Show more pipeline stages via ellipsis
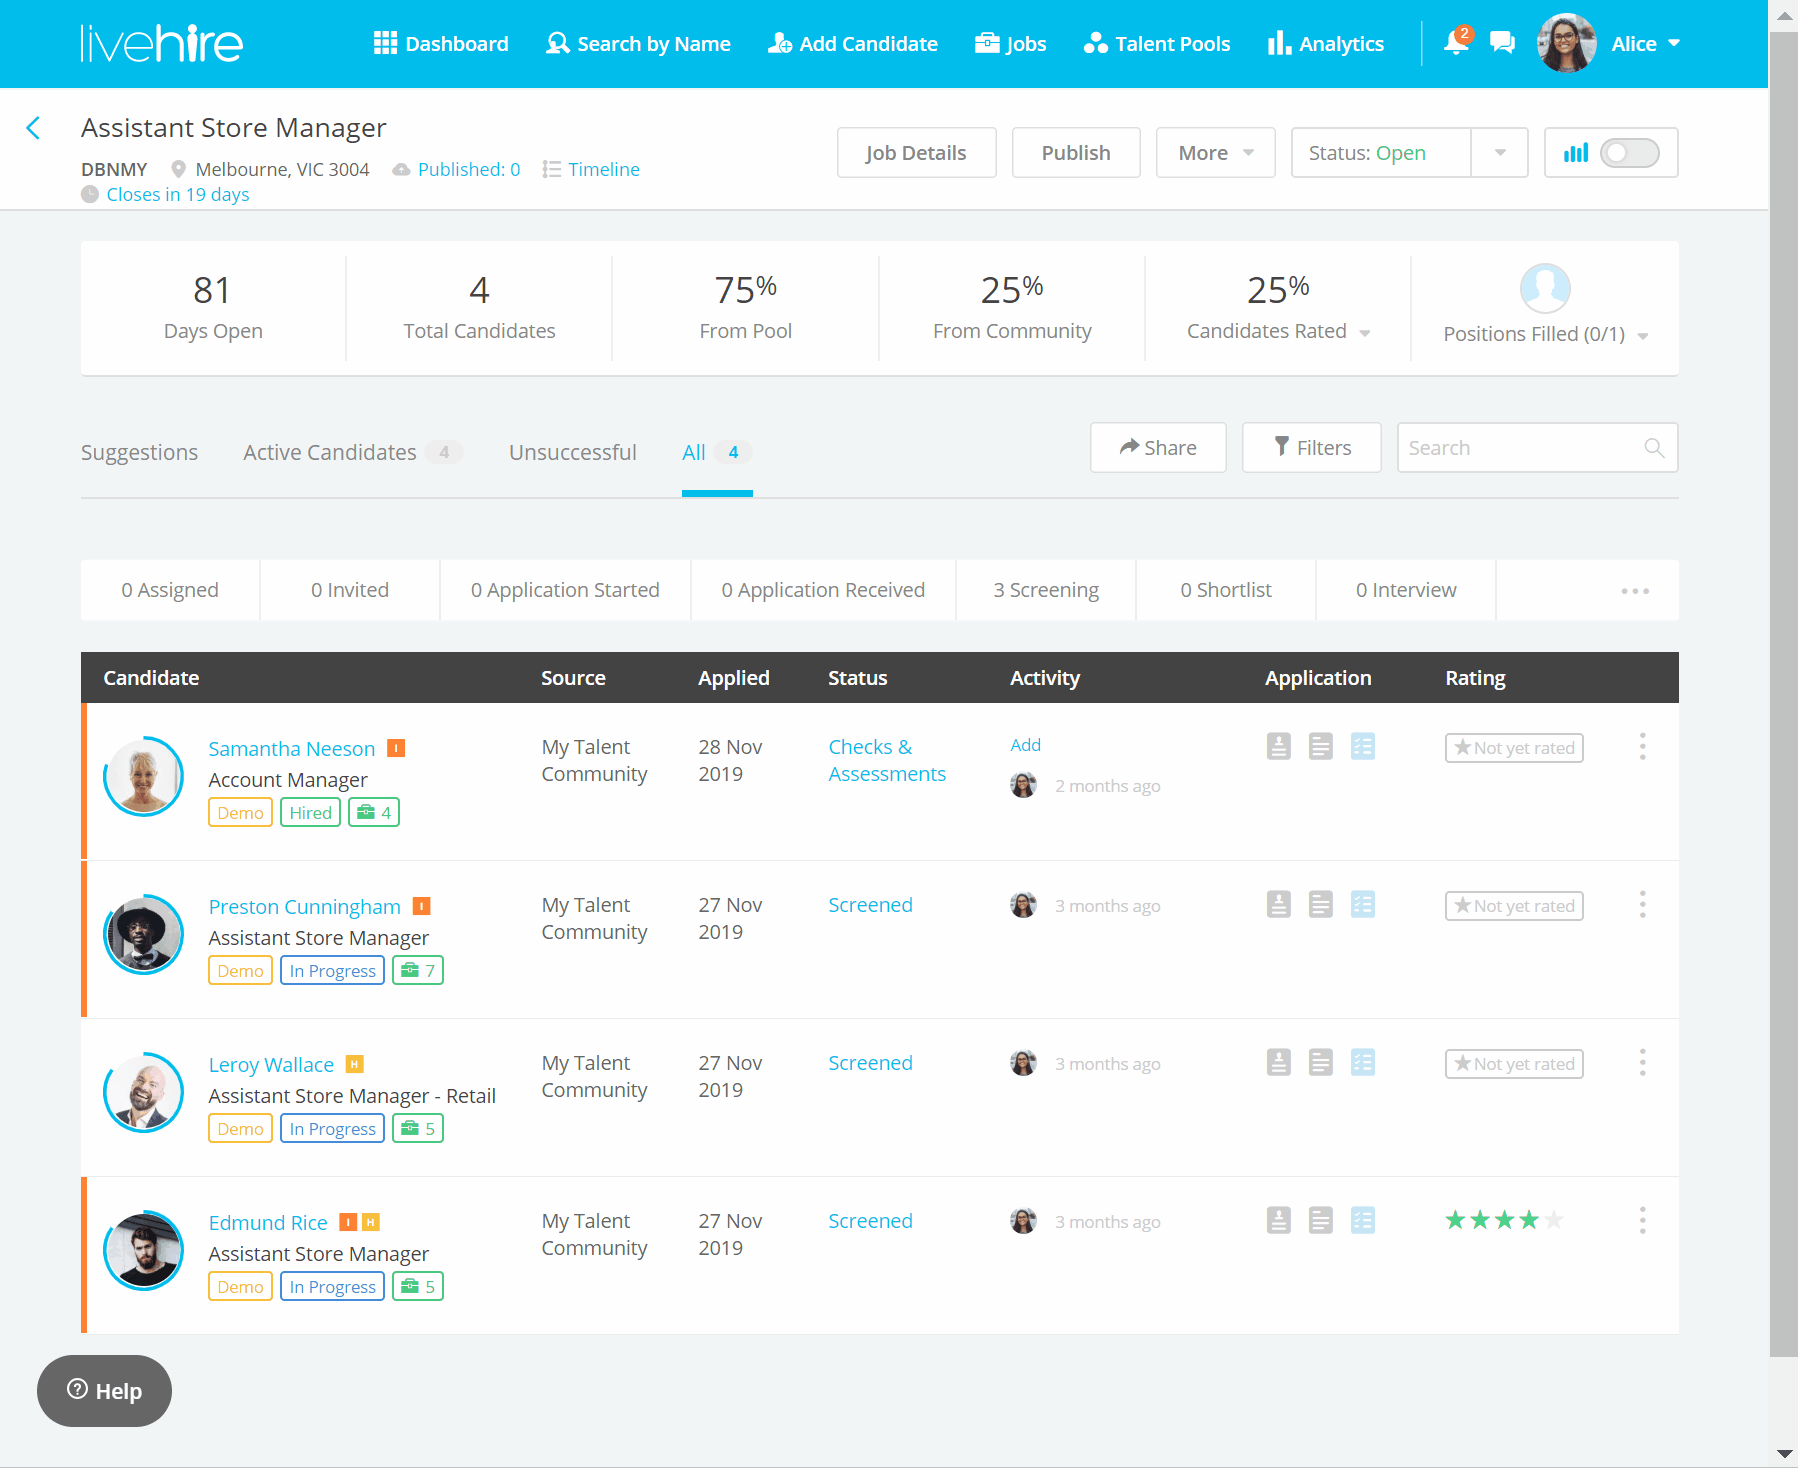 pos(1635,591)
